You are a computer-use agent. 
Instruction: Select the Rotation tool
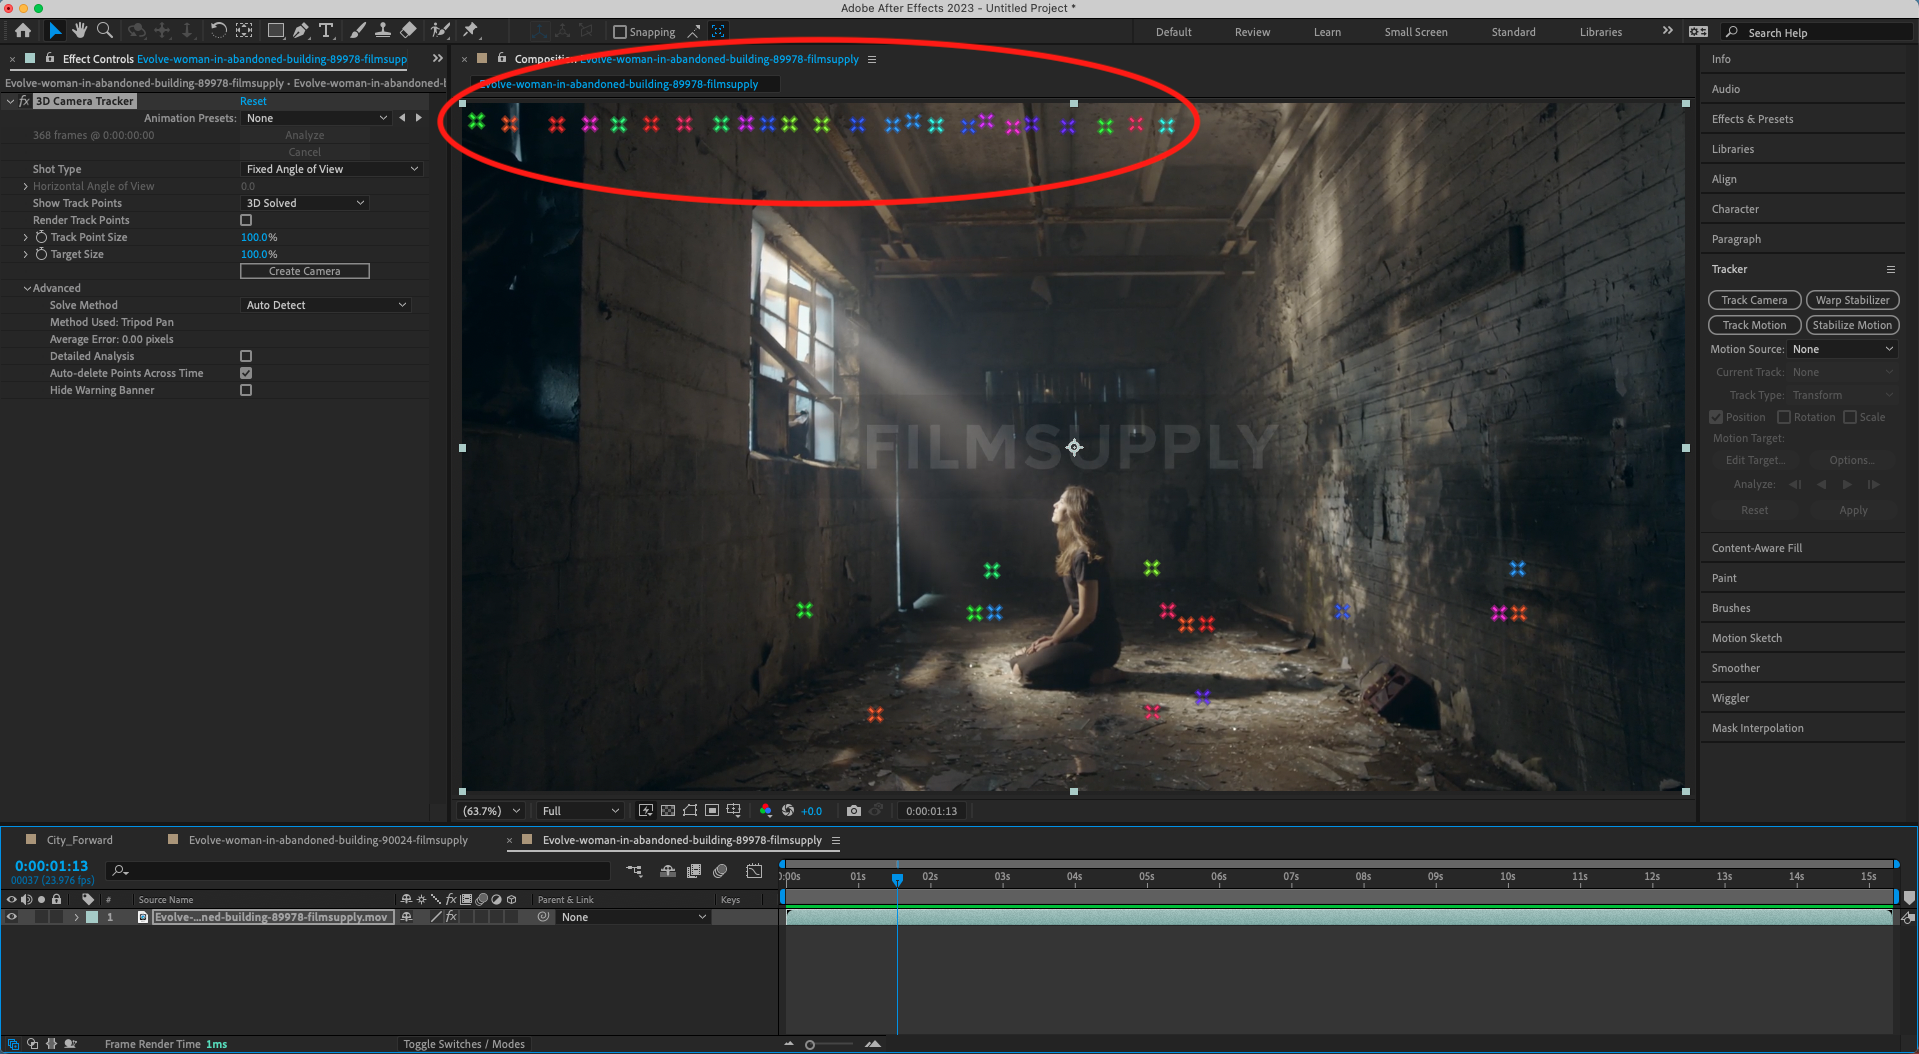click(x=219, y=30)
